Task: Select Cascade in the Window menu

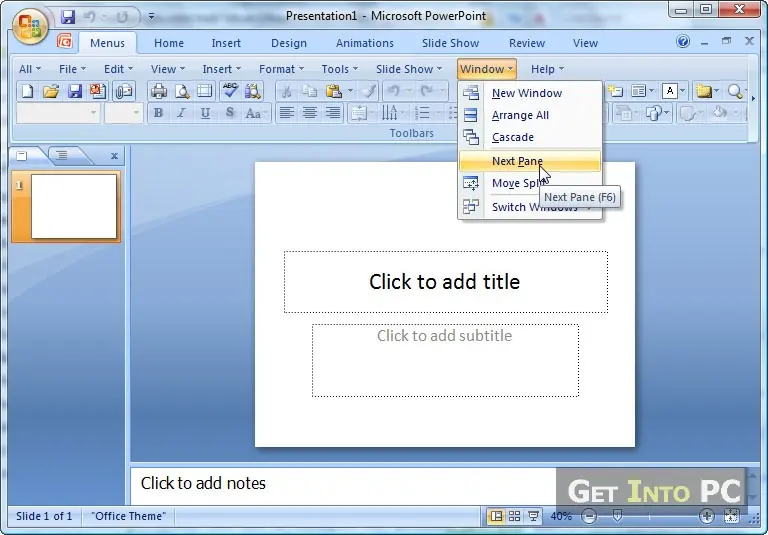Action: pyautogui.click(x=530, y=137)
